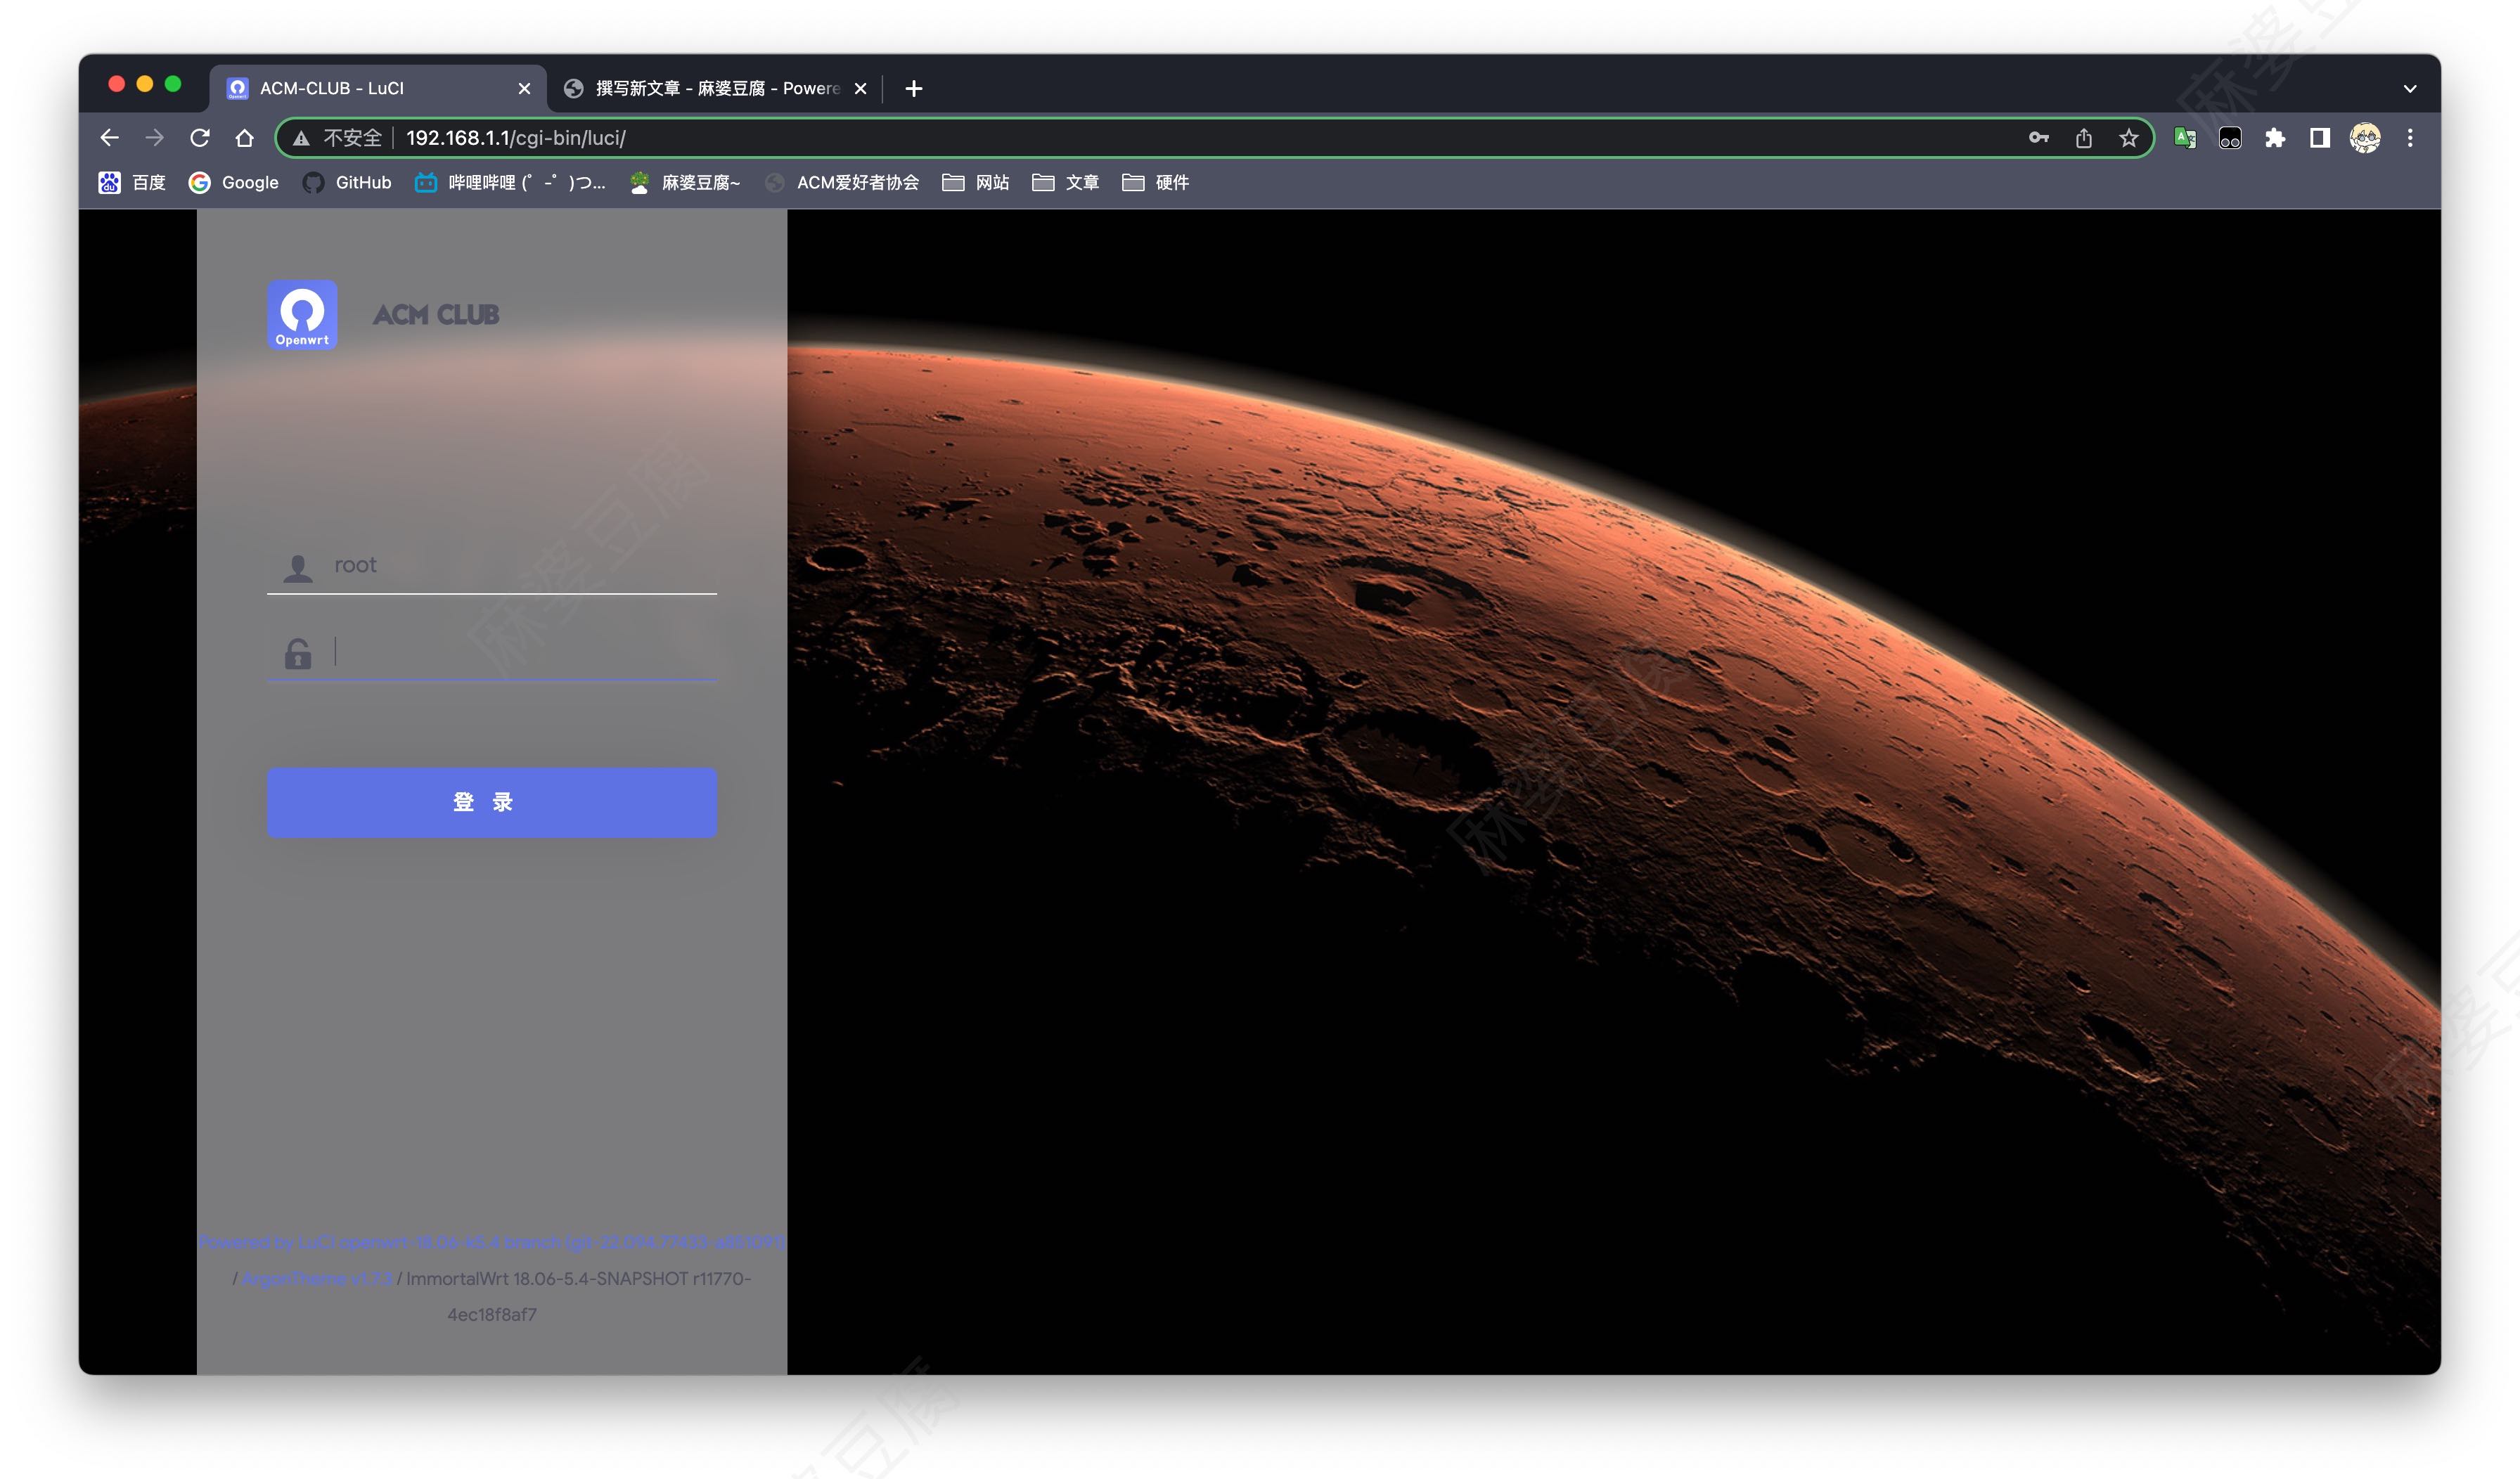Screen dimensions: 2520x1479
Task: Switch to the ACM-CLUB - LuCI tab
Action: (x=378, y=88)
